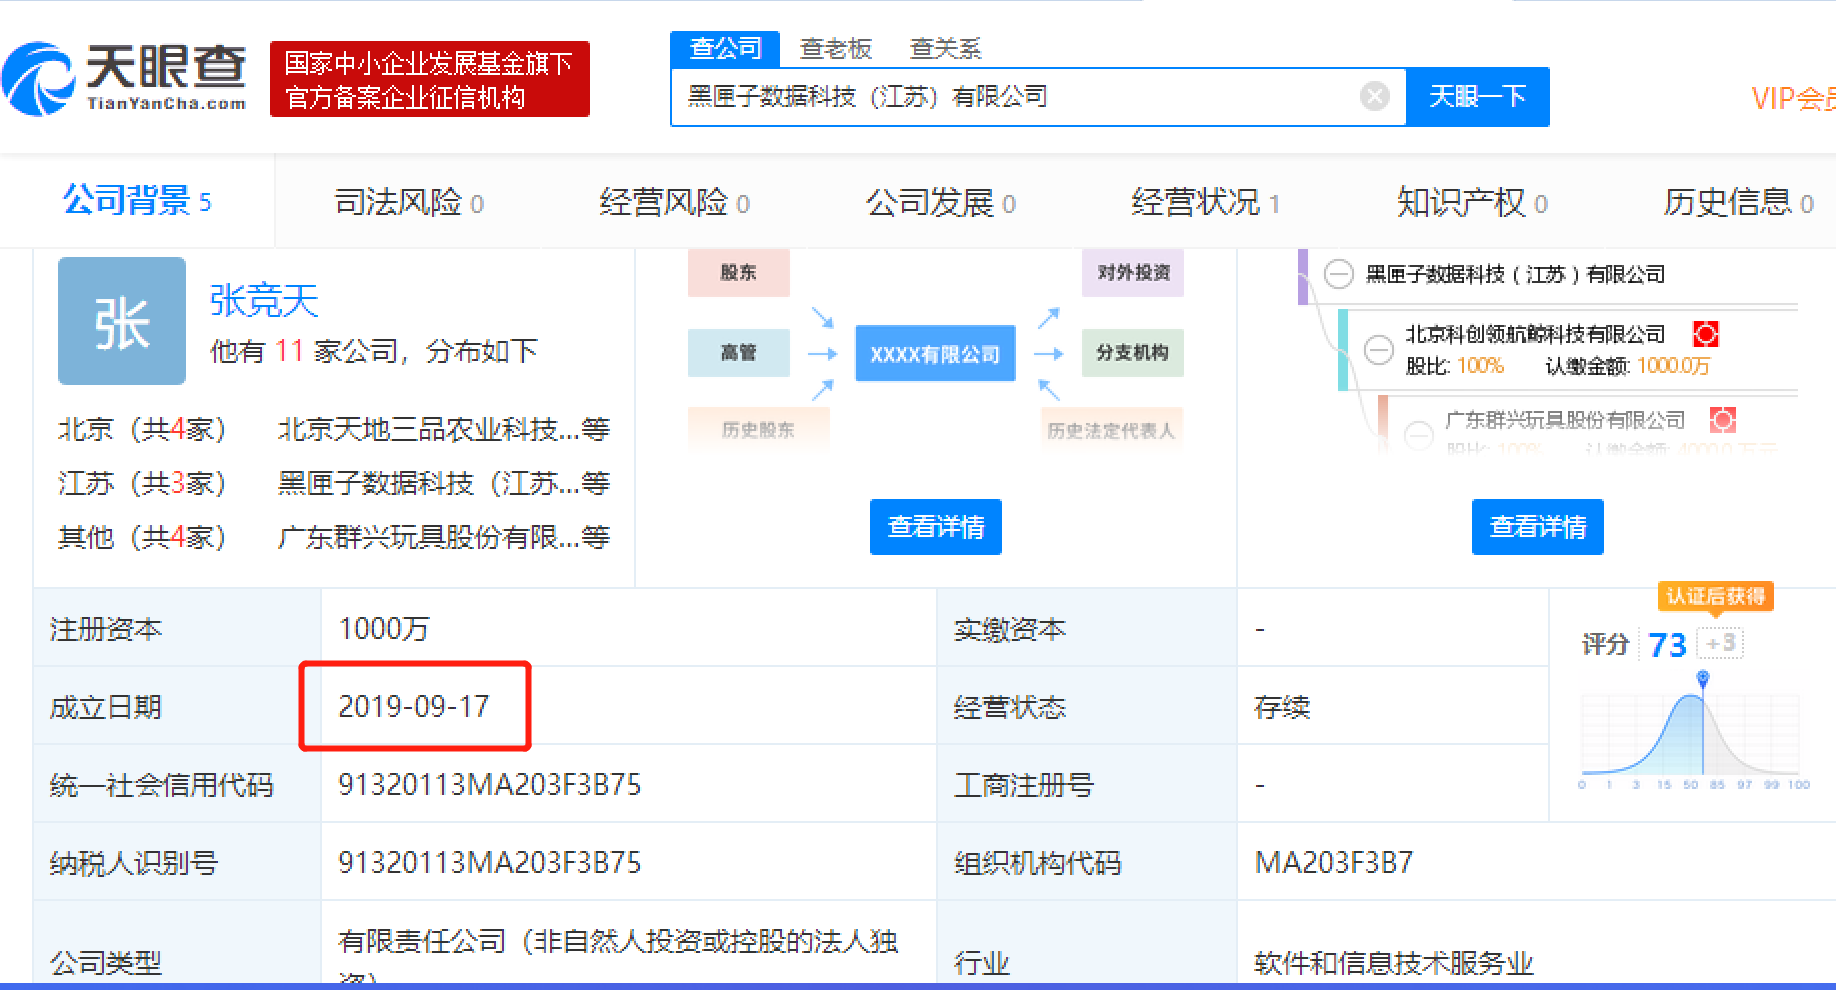Click the 存续 business status value
Viewport: 1836px width, 990px height.
click(1282, 707)
